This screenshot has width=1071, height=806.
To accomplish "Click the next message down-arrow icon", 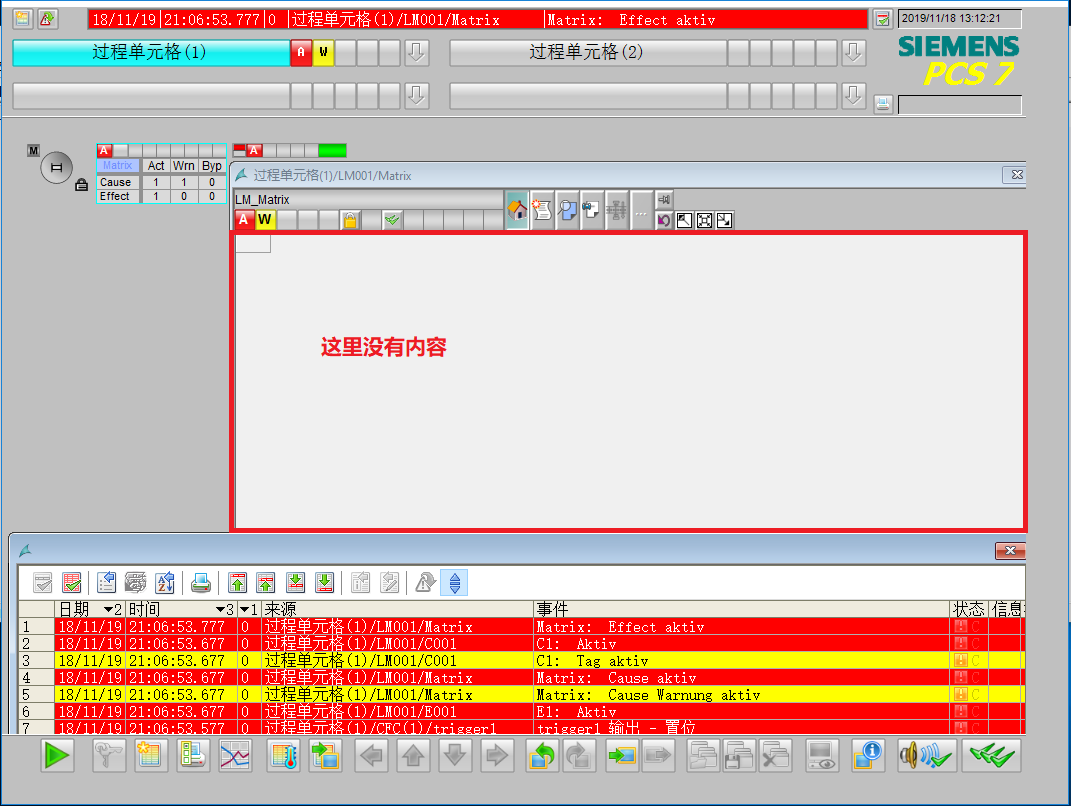I will pyautogui.click(x=295, y=583).
